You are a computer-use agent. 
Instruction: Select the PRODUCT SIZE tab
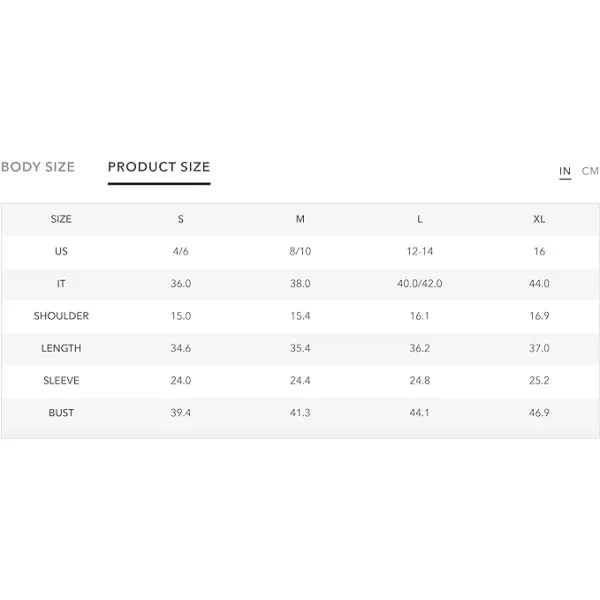(159, 167)
